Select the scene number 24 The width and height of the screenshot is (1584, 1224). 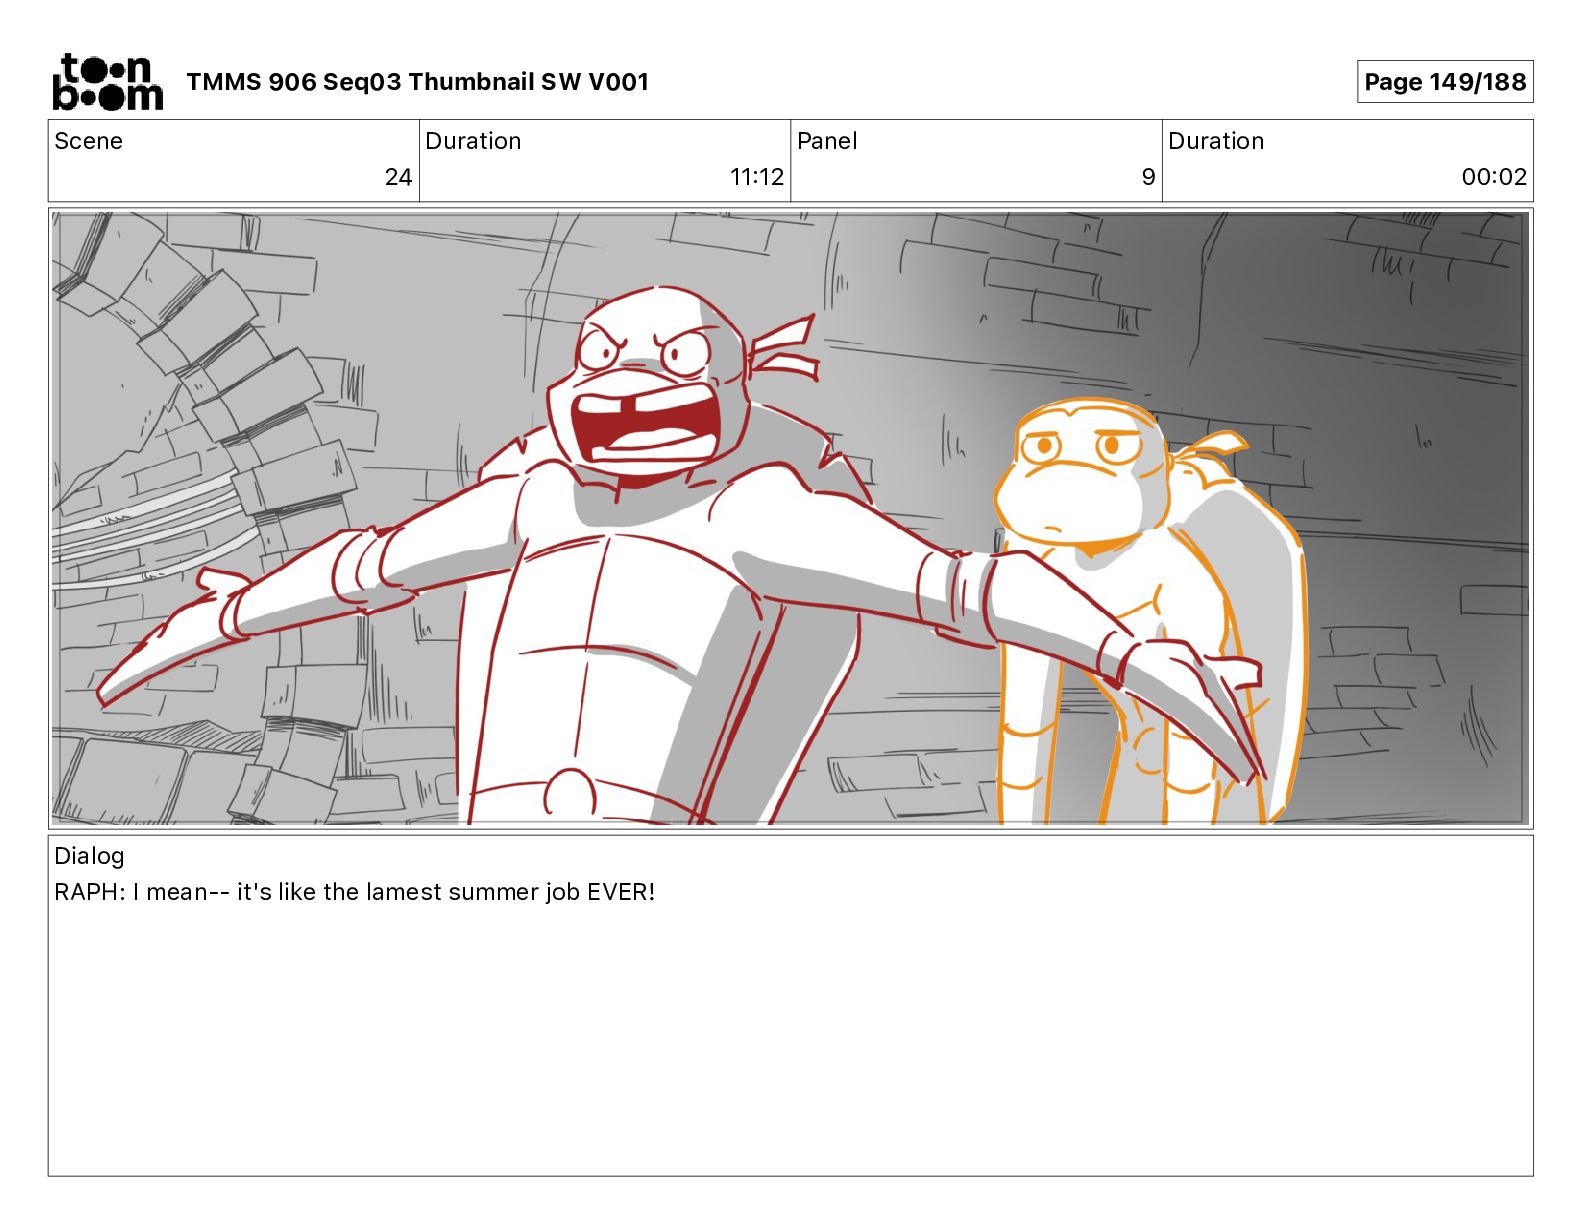coord(398,177)
